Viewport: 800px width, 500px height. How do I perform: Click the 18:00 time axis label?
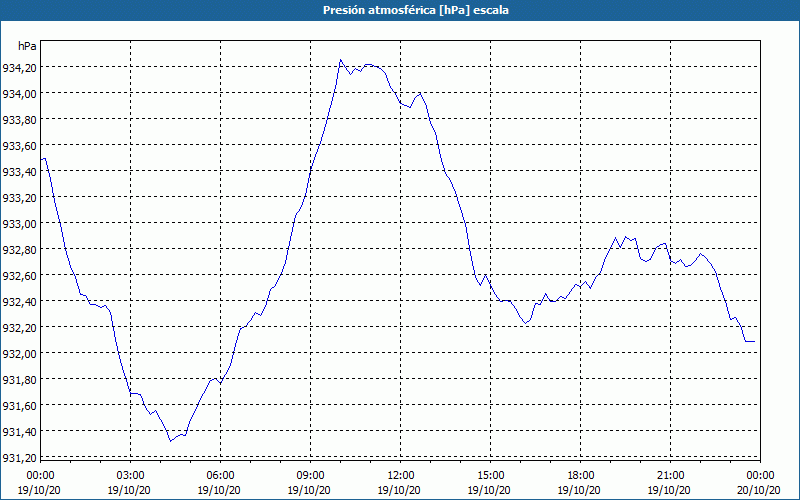pyautogui.click(x=581, y=476)
